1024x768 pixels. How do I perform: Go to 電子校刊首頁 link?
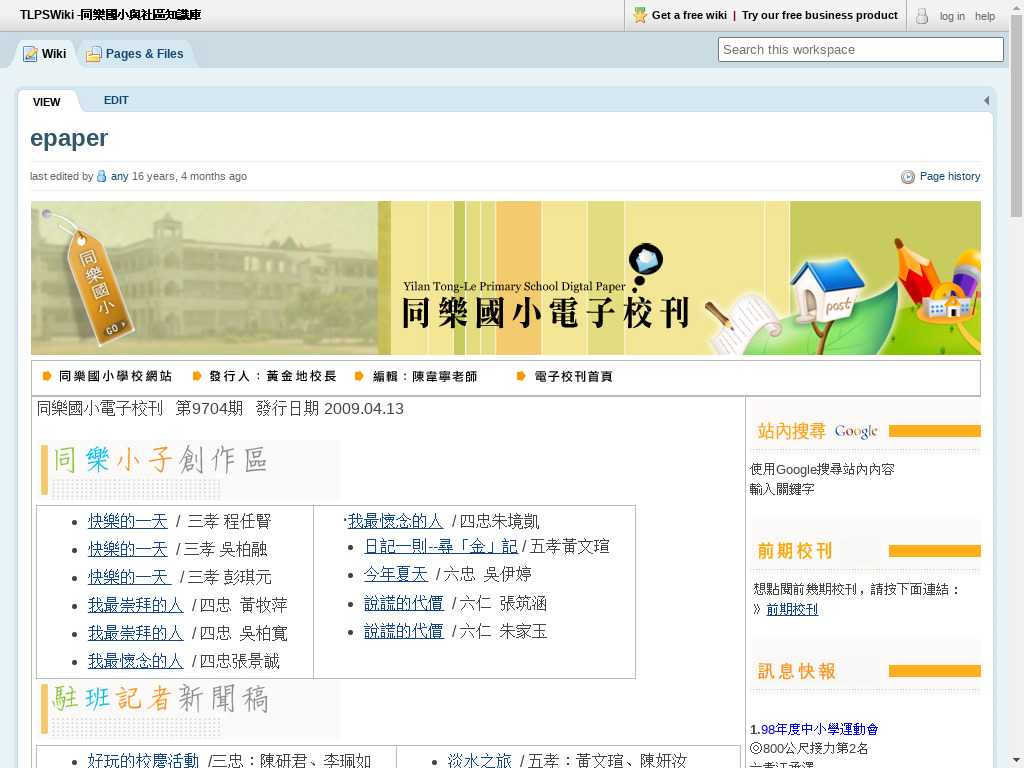[x=573, y=376]
